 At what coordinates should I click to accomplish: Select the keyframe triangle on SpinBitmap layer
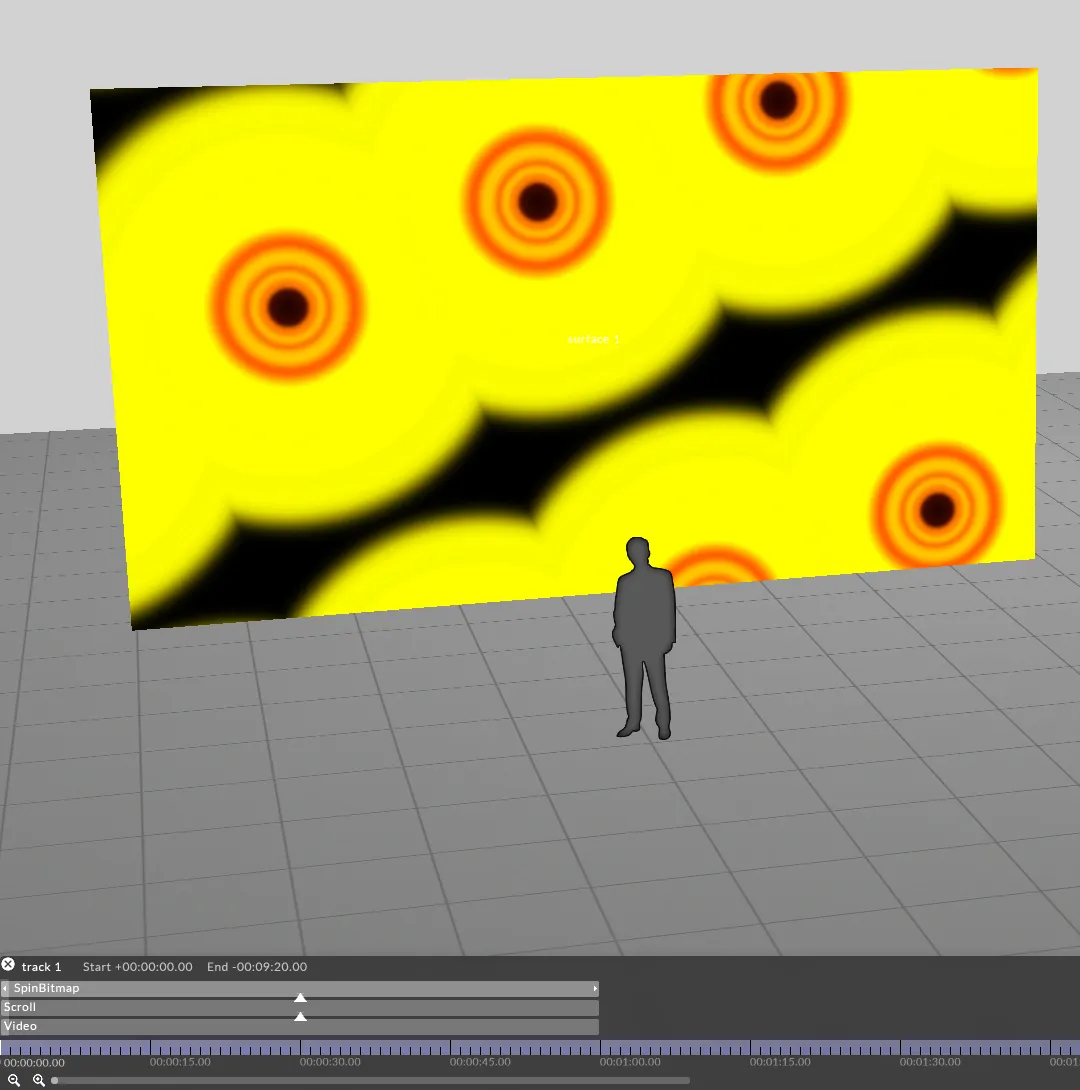(300, 997)
